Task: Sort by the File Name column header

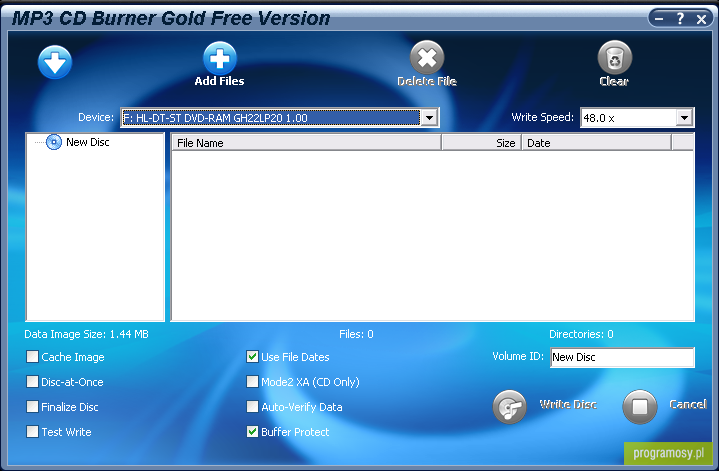Action: [x=306, y=143]
